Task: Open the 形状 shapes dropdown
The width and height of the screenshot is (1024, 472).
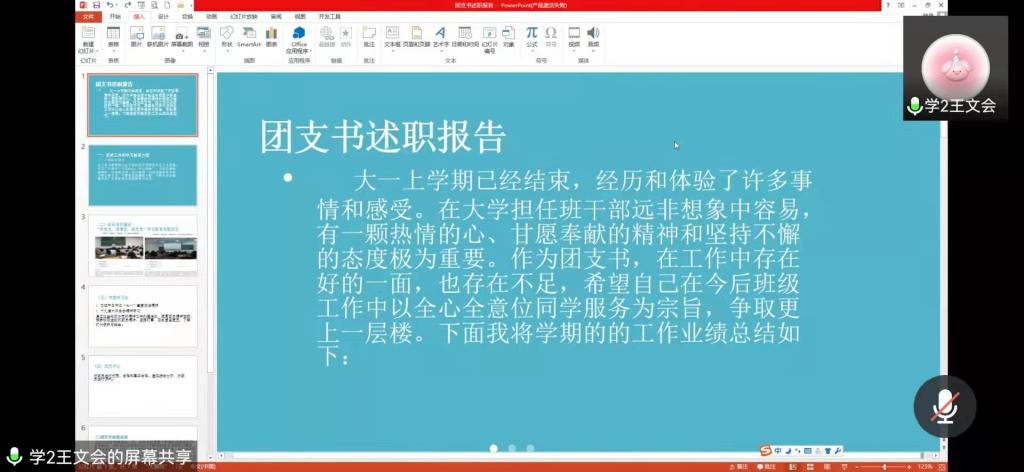Action: point(226,38)
